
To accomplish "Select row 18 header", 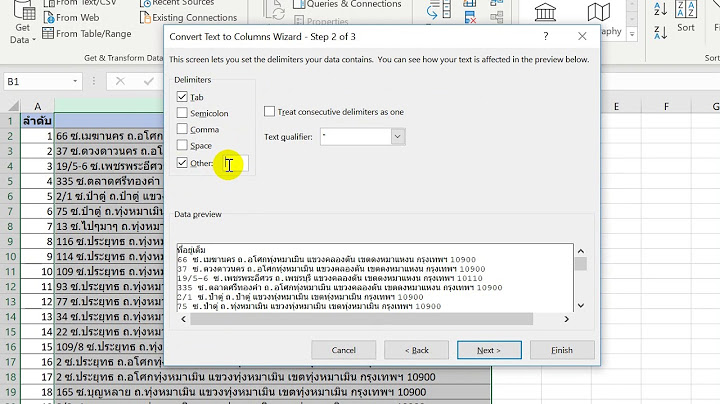I will click(10, 377).
